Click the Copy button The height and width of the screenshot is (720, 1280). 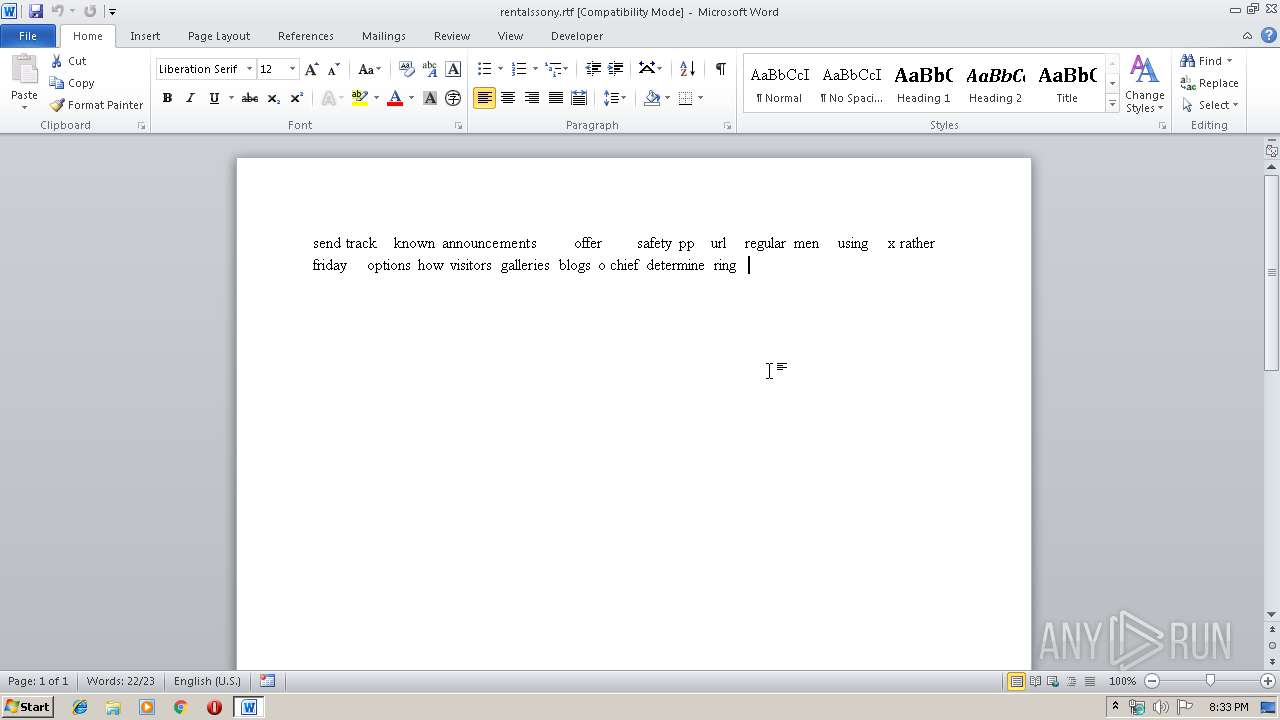tap(73, 83)
